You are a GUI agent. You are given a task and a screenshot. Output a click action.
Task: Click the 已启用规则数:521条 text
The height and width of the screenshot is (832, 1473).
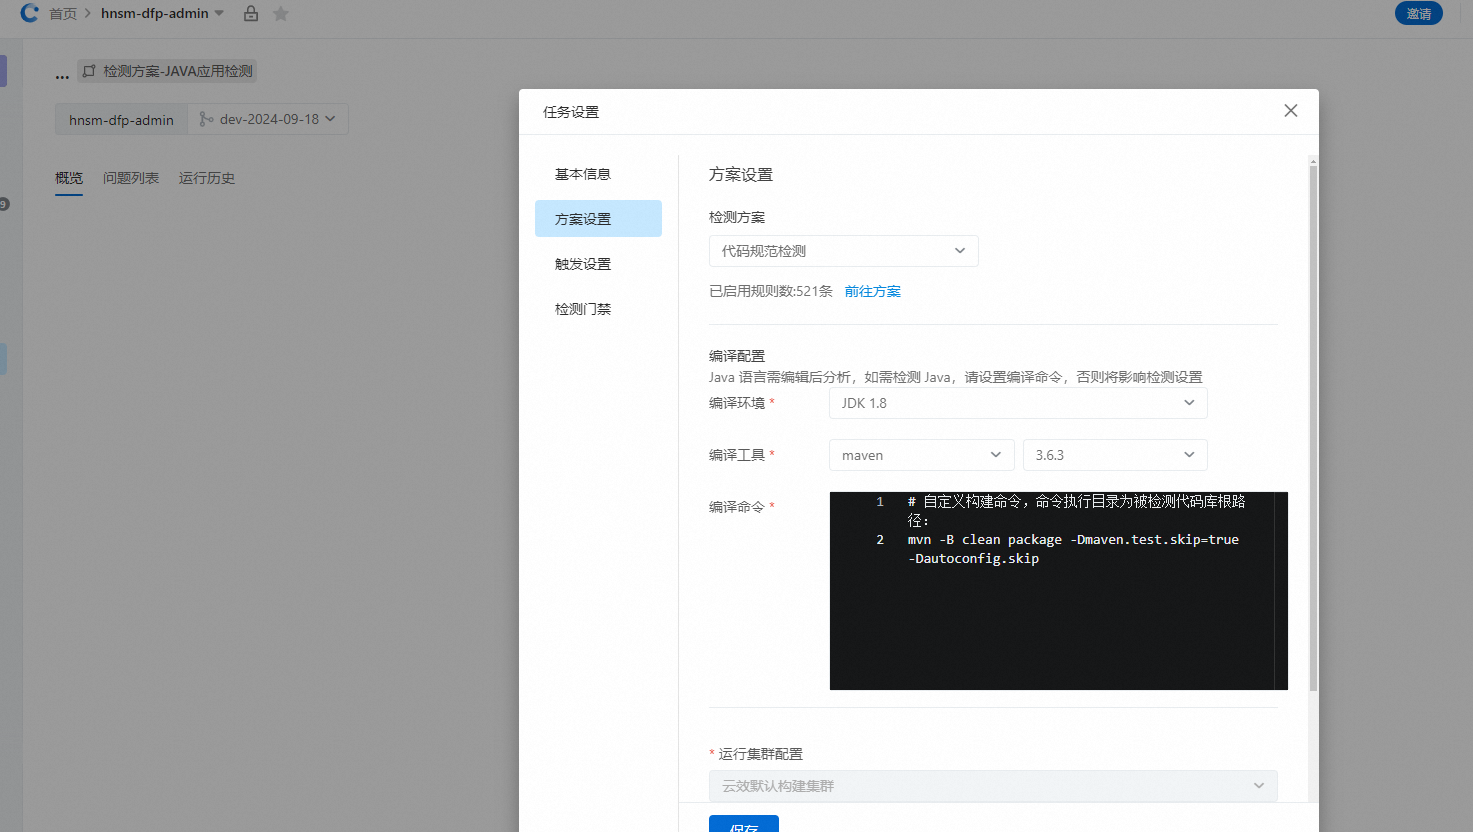click(x=770, y=291)
